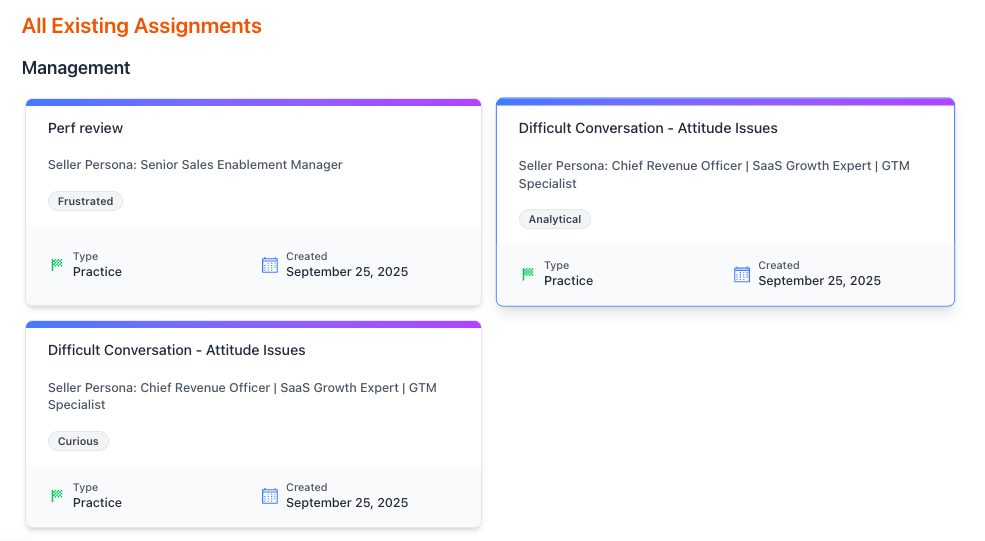
Task: Click the calendar icon in the Curious card
Action: point(269,496)
